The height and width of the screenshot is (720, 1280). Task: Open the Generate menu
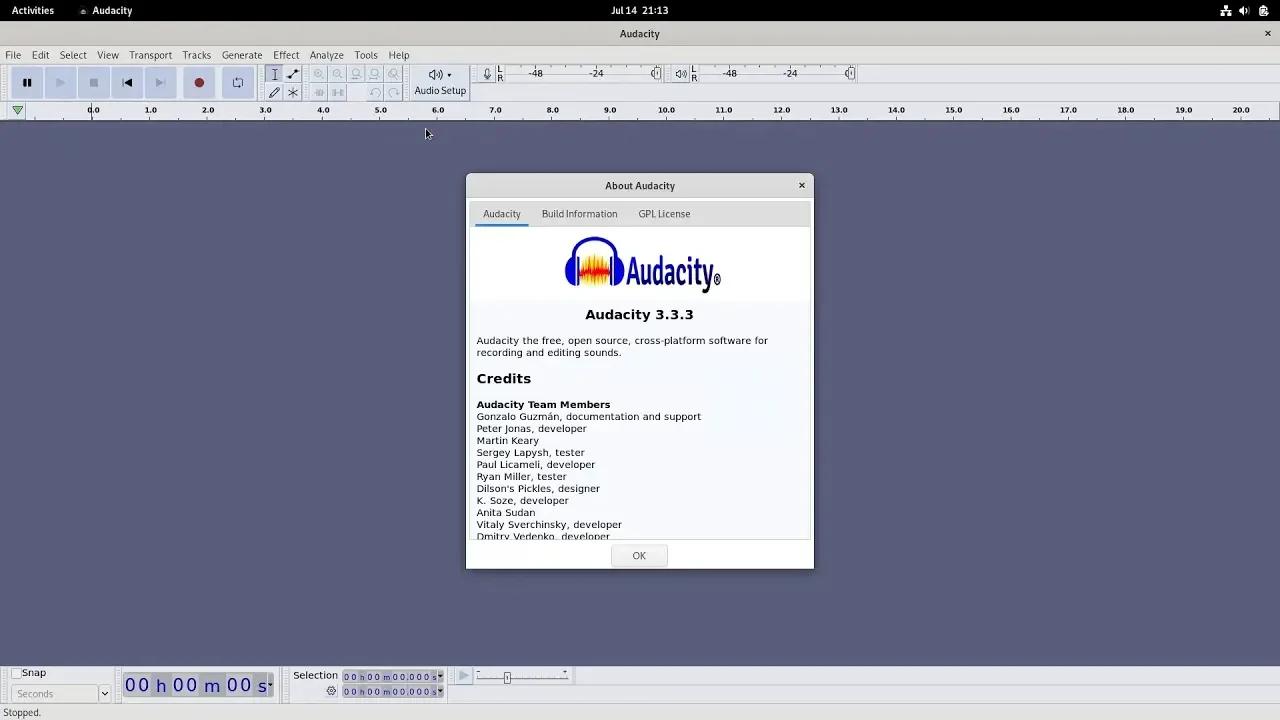(241, 55)
